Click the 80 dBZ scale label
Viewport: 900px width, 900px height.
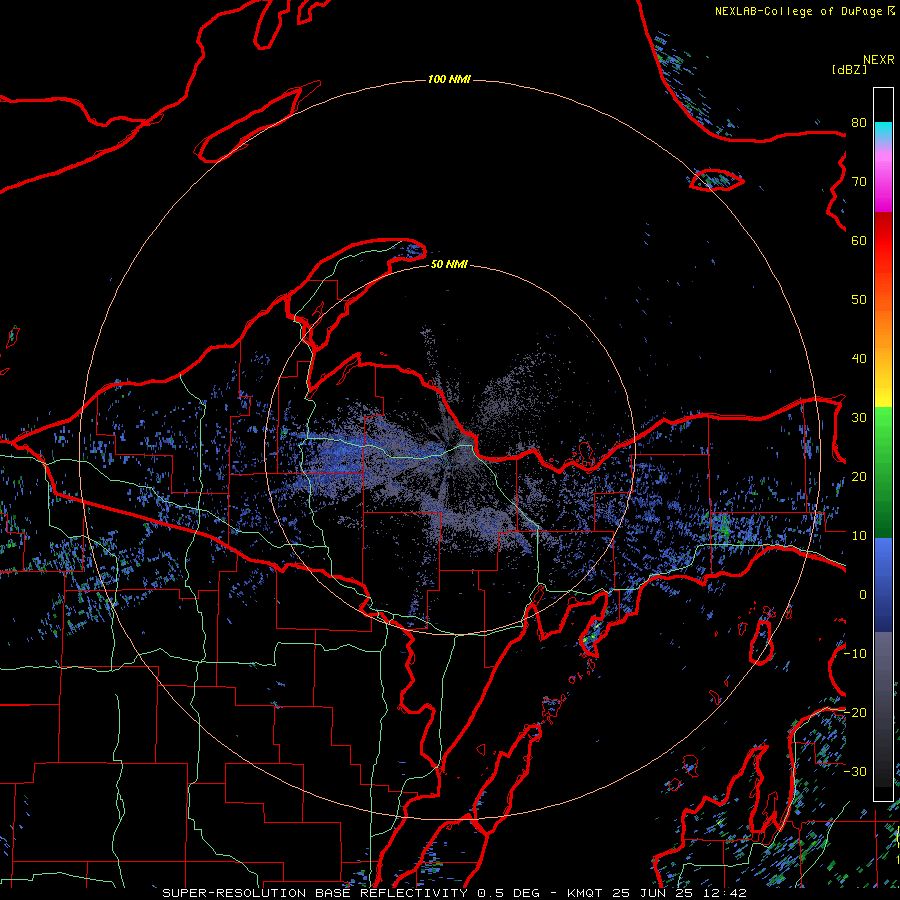pos(859,123)
